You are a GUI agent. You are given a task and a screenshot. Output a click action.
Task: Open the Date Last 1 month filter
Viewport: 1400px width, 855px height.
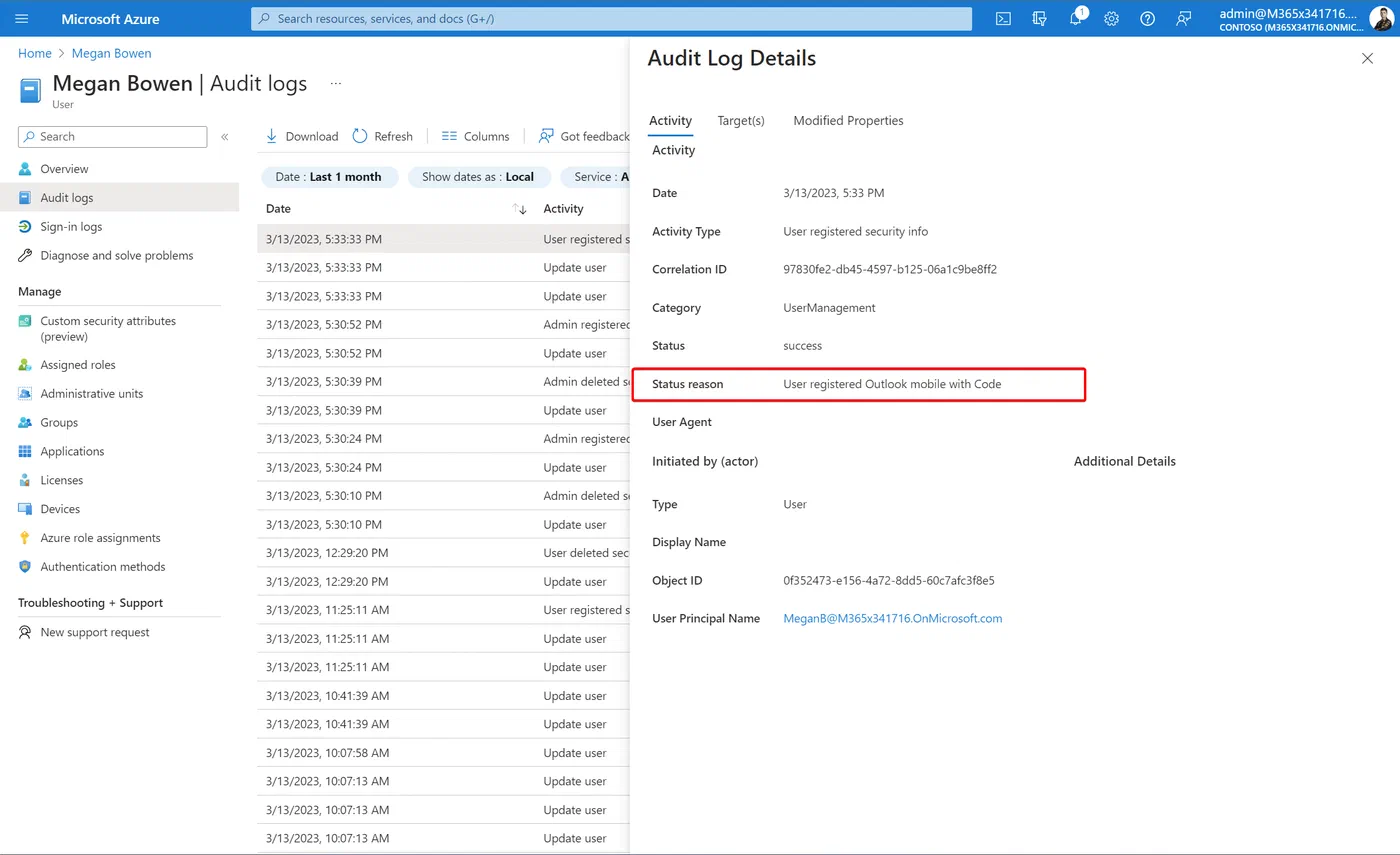[x=329, y=177]
